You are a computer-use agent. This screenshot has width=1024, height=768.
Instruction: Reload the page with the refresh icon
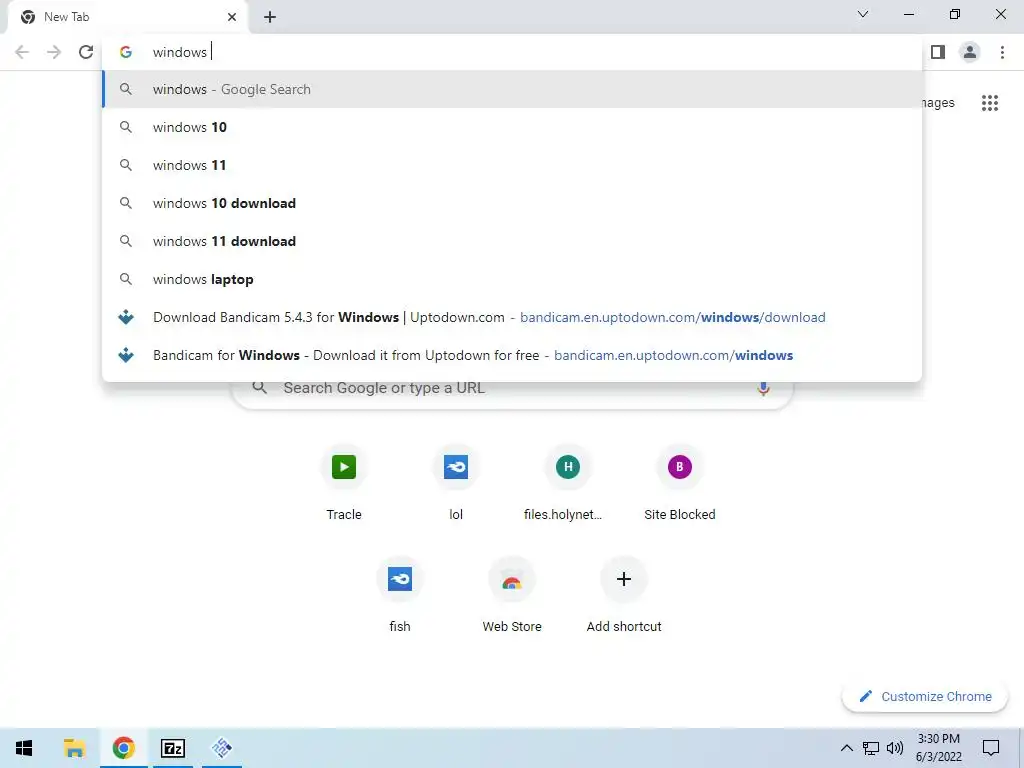tap(86, 52)
